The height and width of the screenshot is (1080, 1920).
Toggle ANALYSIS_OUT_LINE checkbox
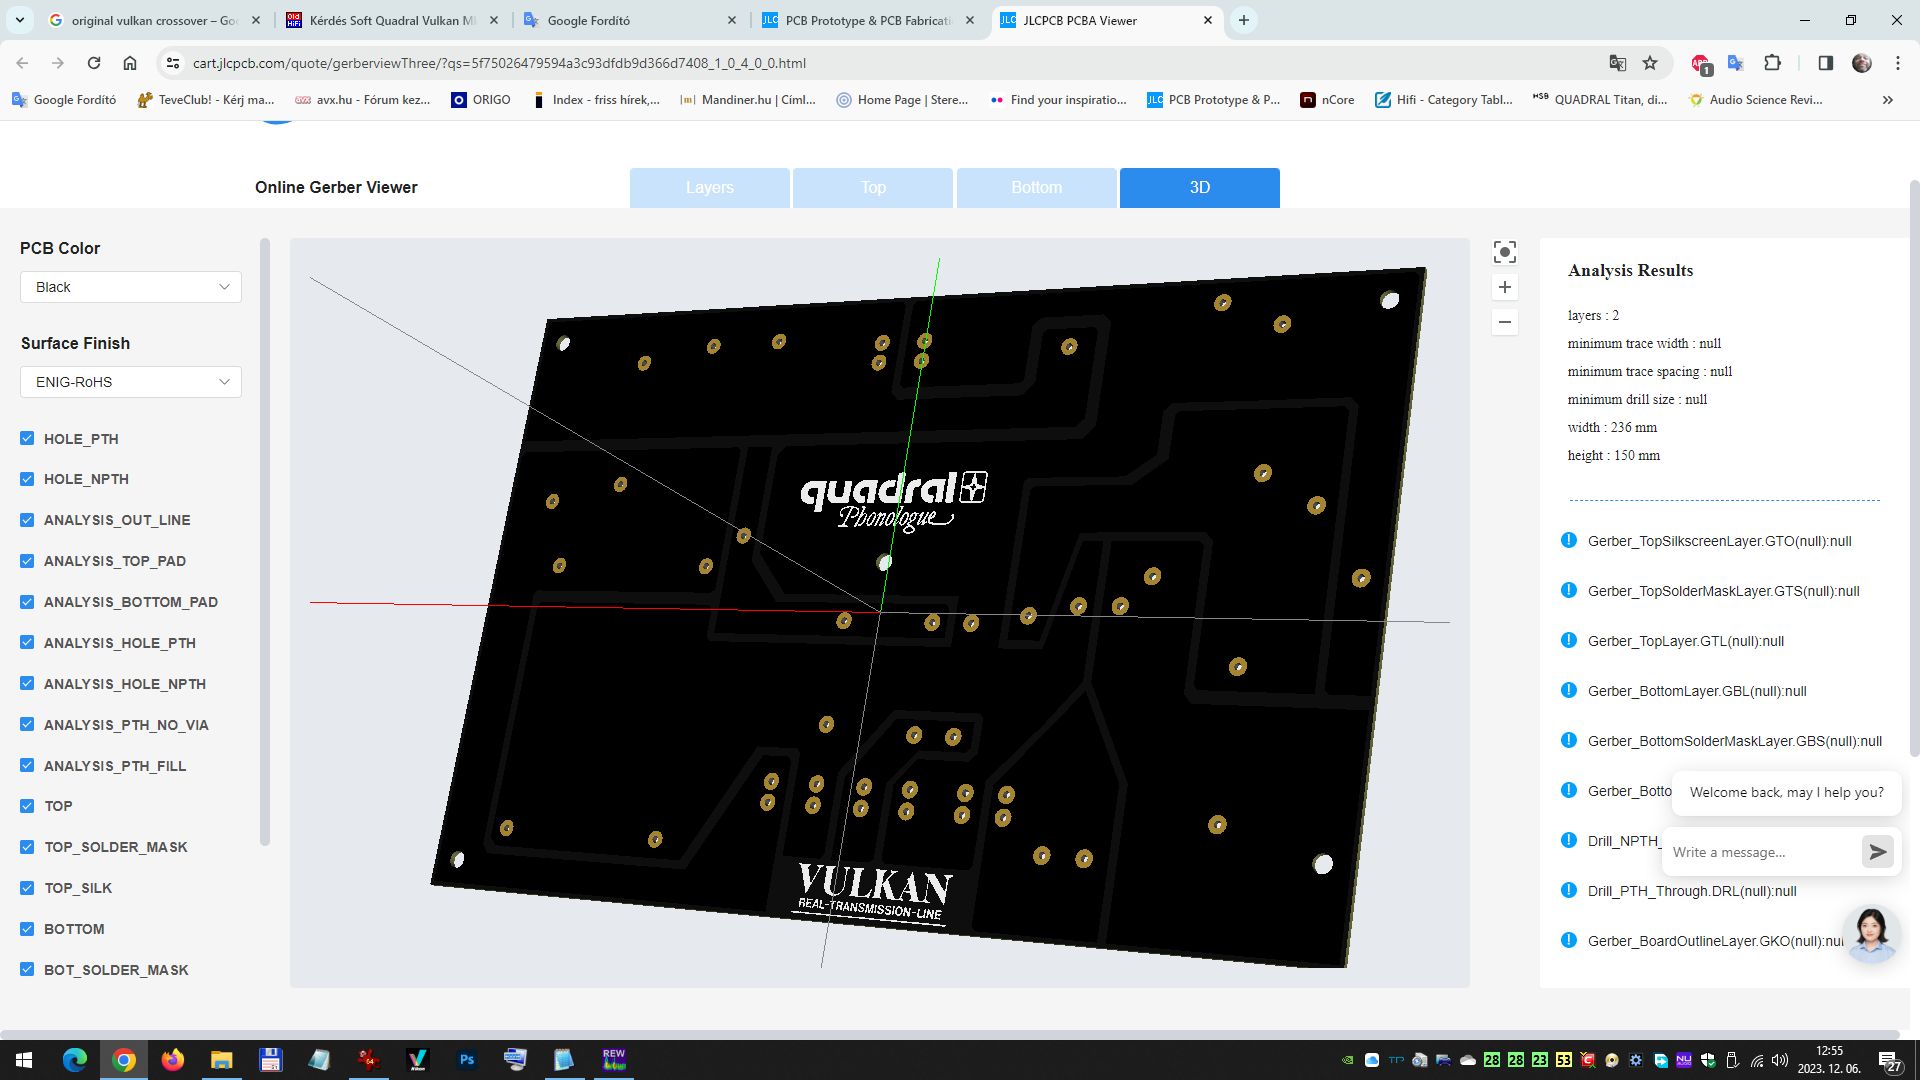[x=27, y=520]
